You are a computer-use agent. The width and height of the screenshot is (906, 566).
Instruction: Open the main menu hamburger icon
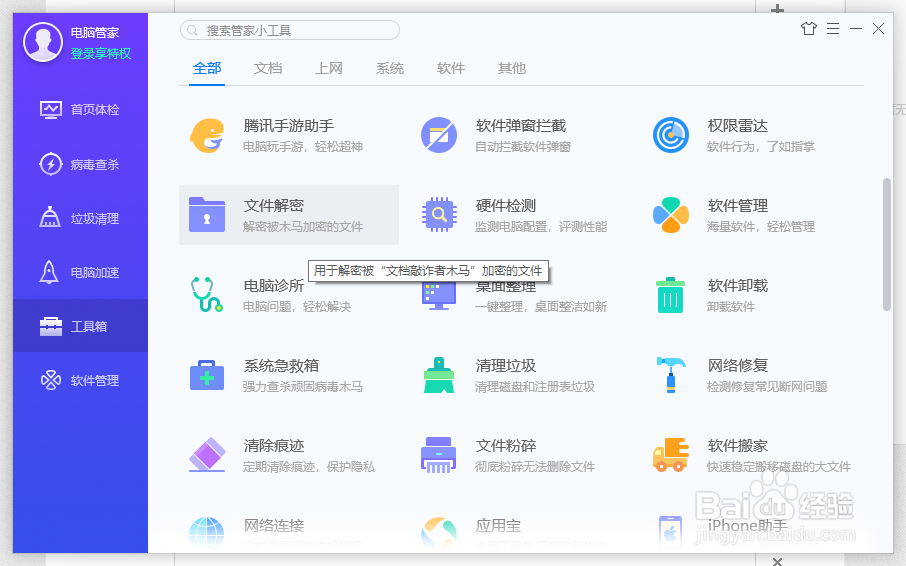click(x=833, y=28)
